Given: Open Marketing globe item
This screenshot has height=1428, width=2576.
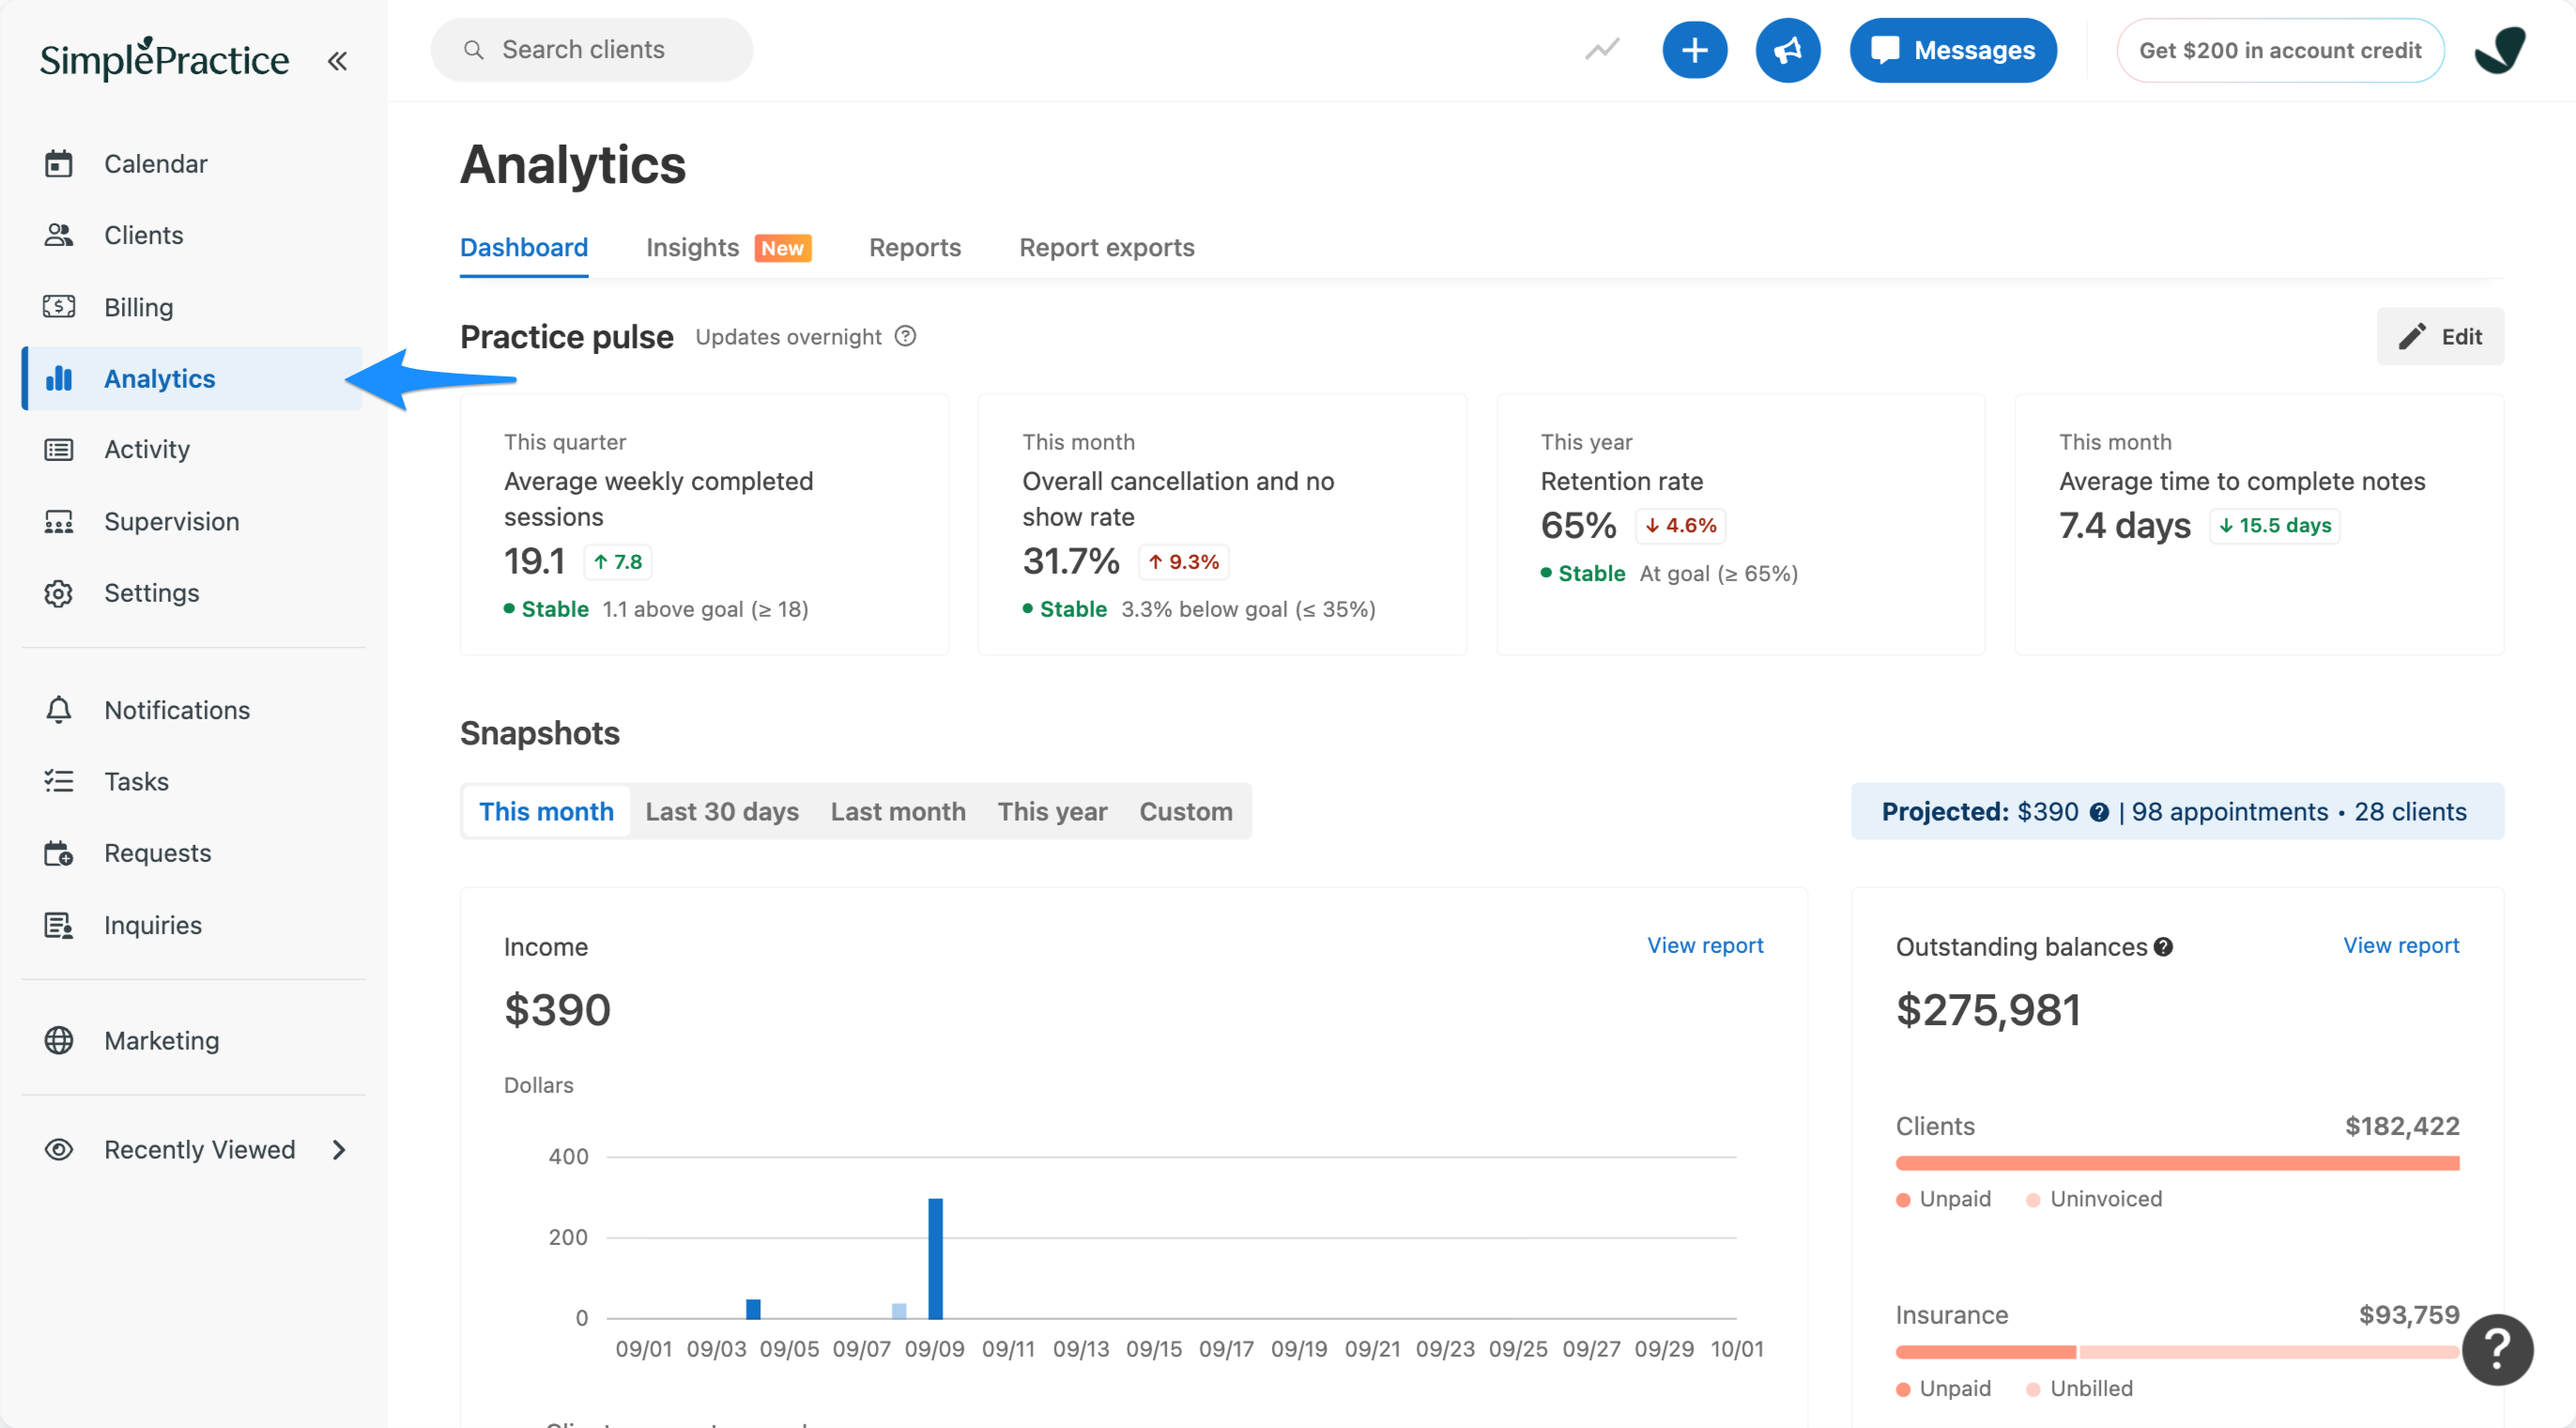Looking at the screenshot, I should click(x=161, y=1040).
